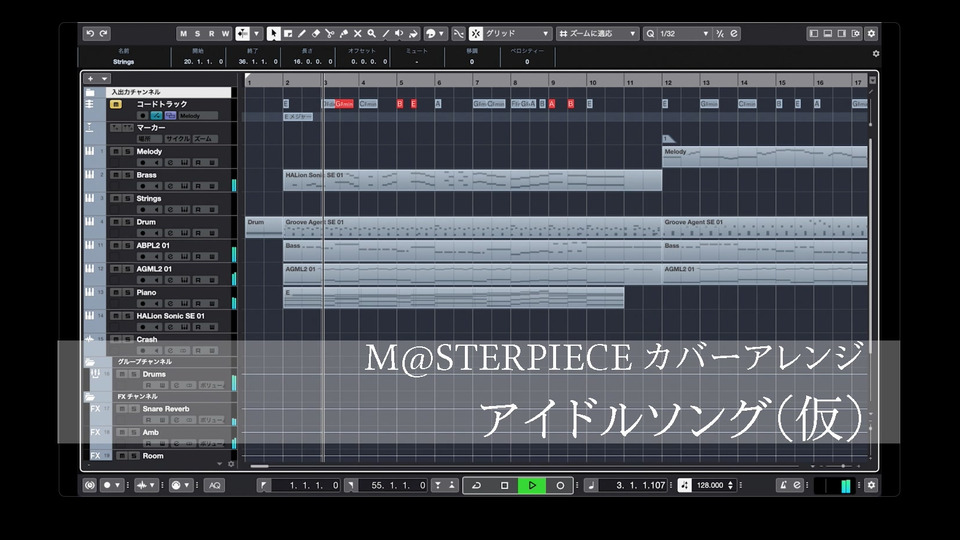Click the Undo arrow button
This screenshot has height=540, width=960.
point(90,33)
